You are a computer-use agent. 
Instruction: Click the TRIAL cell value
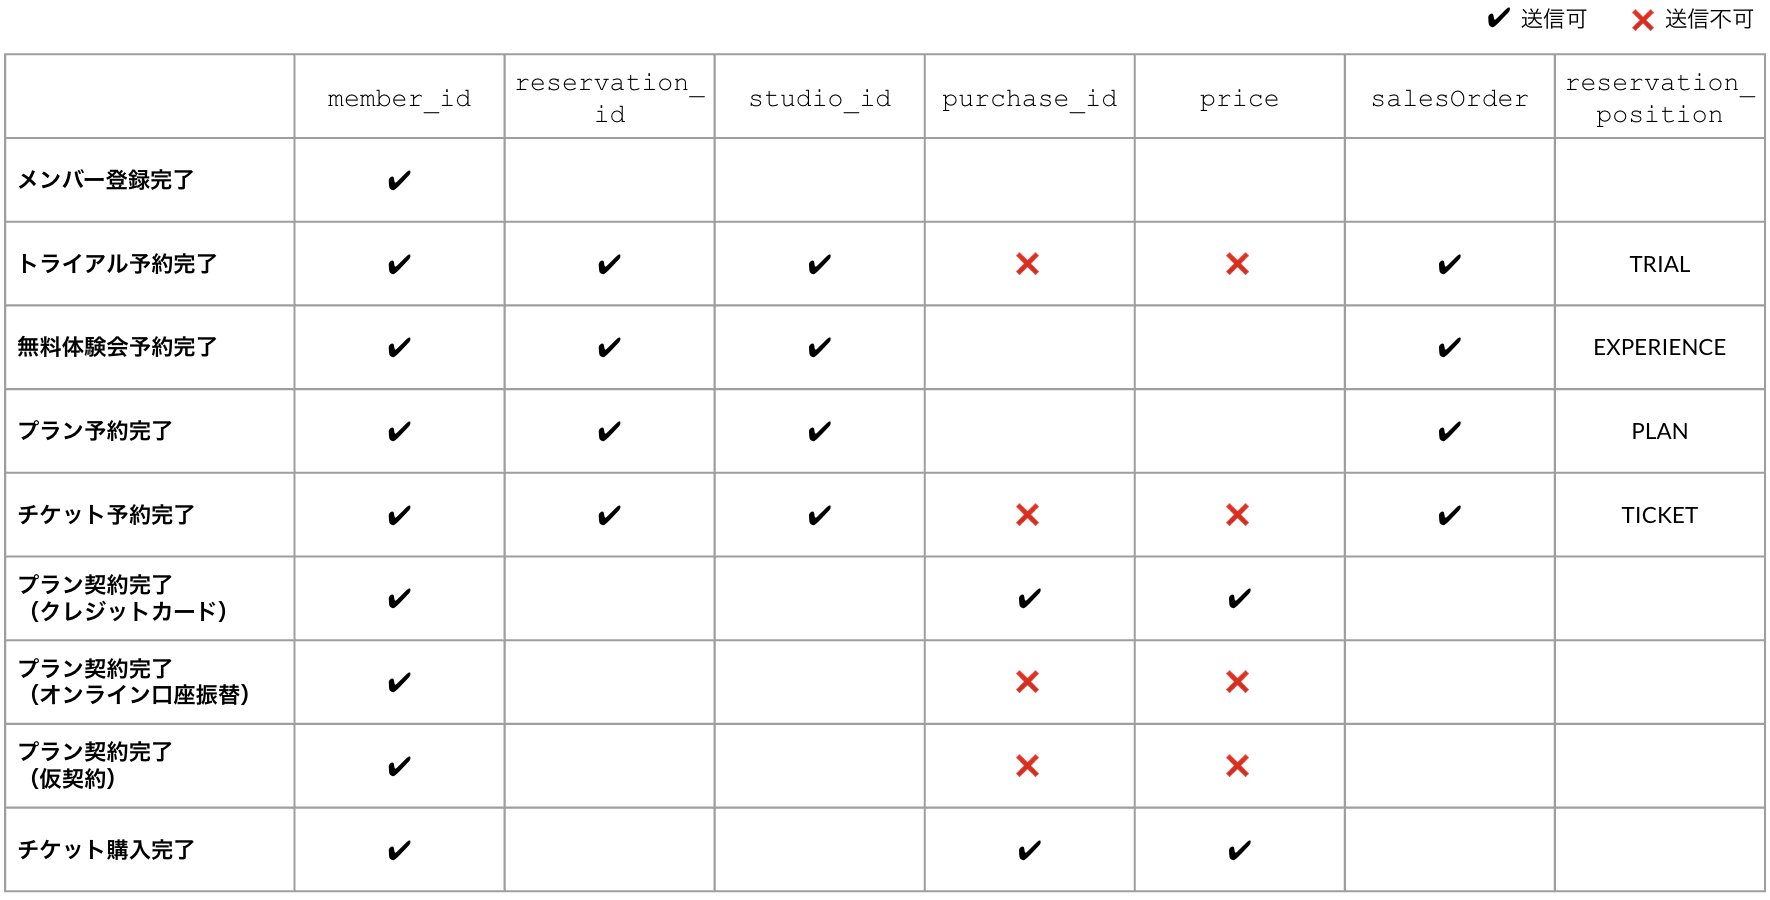pyautogui.click(x=1659, y=264)
